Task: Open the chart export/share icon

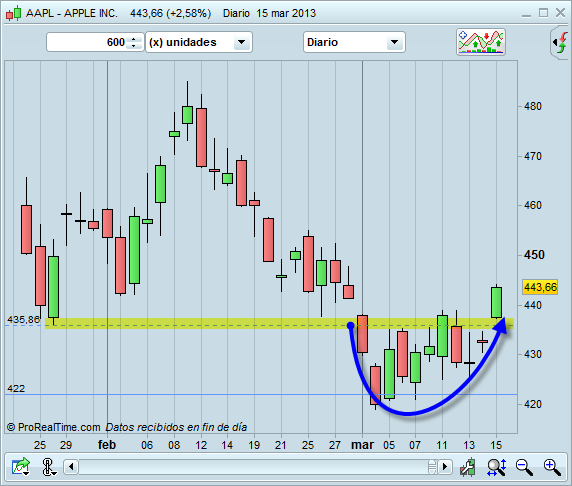Action: pos(20,467)
